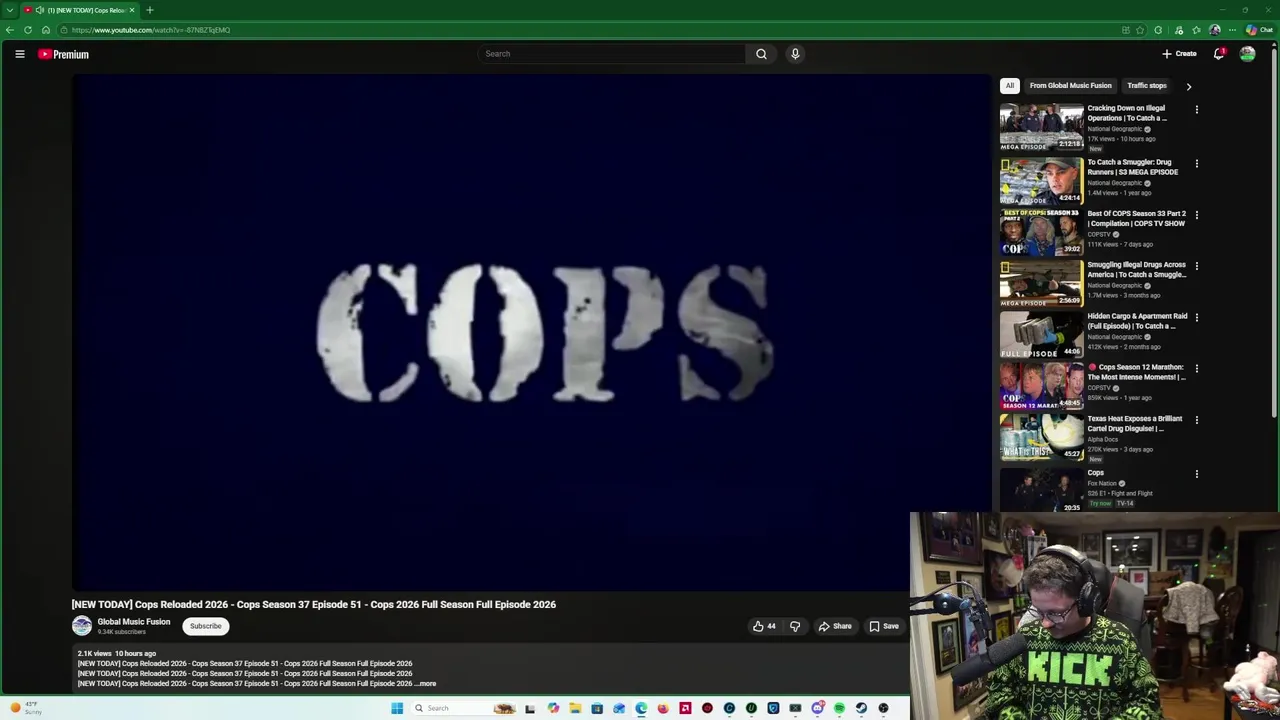Go to YouTube Premium home logo
Image resolution: width=1280 pixels, height=720 pixels.
click(64, 54)
